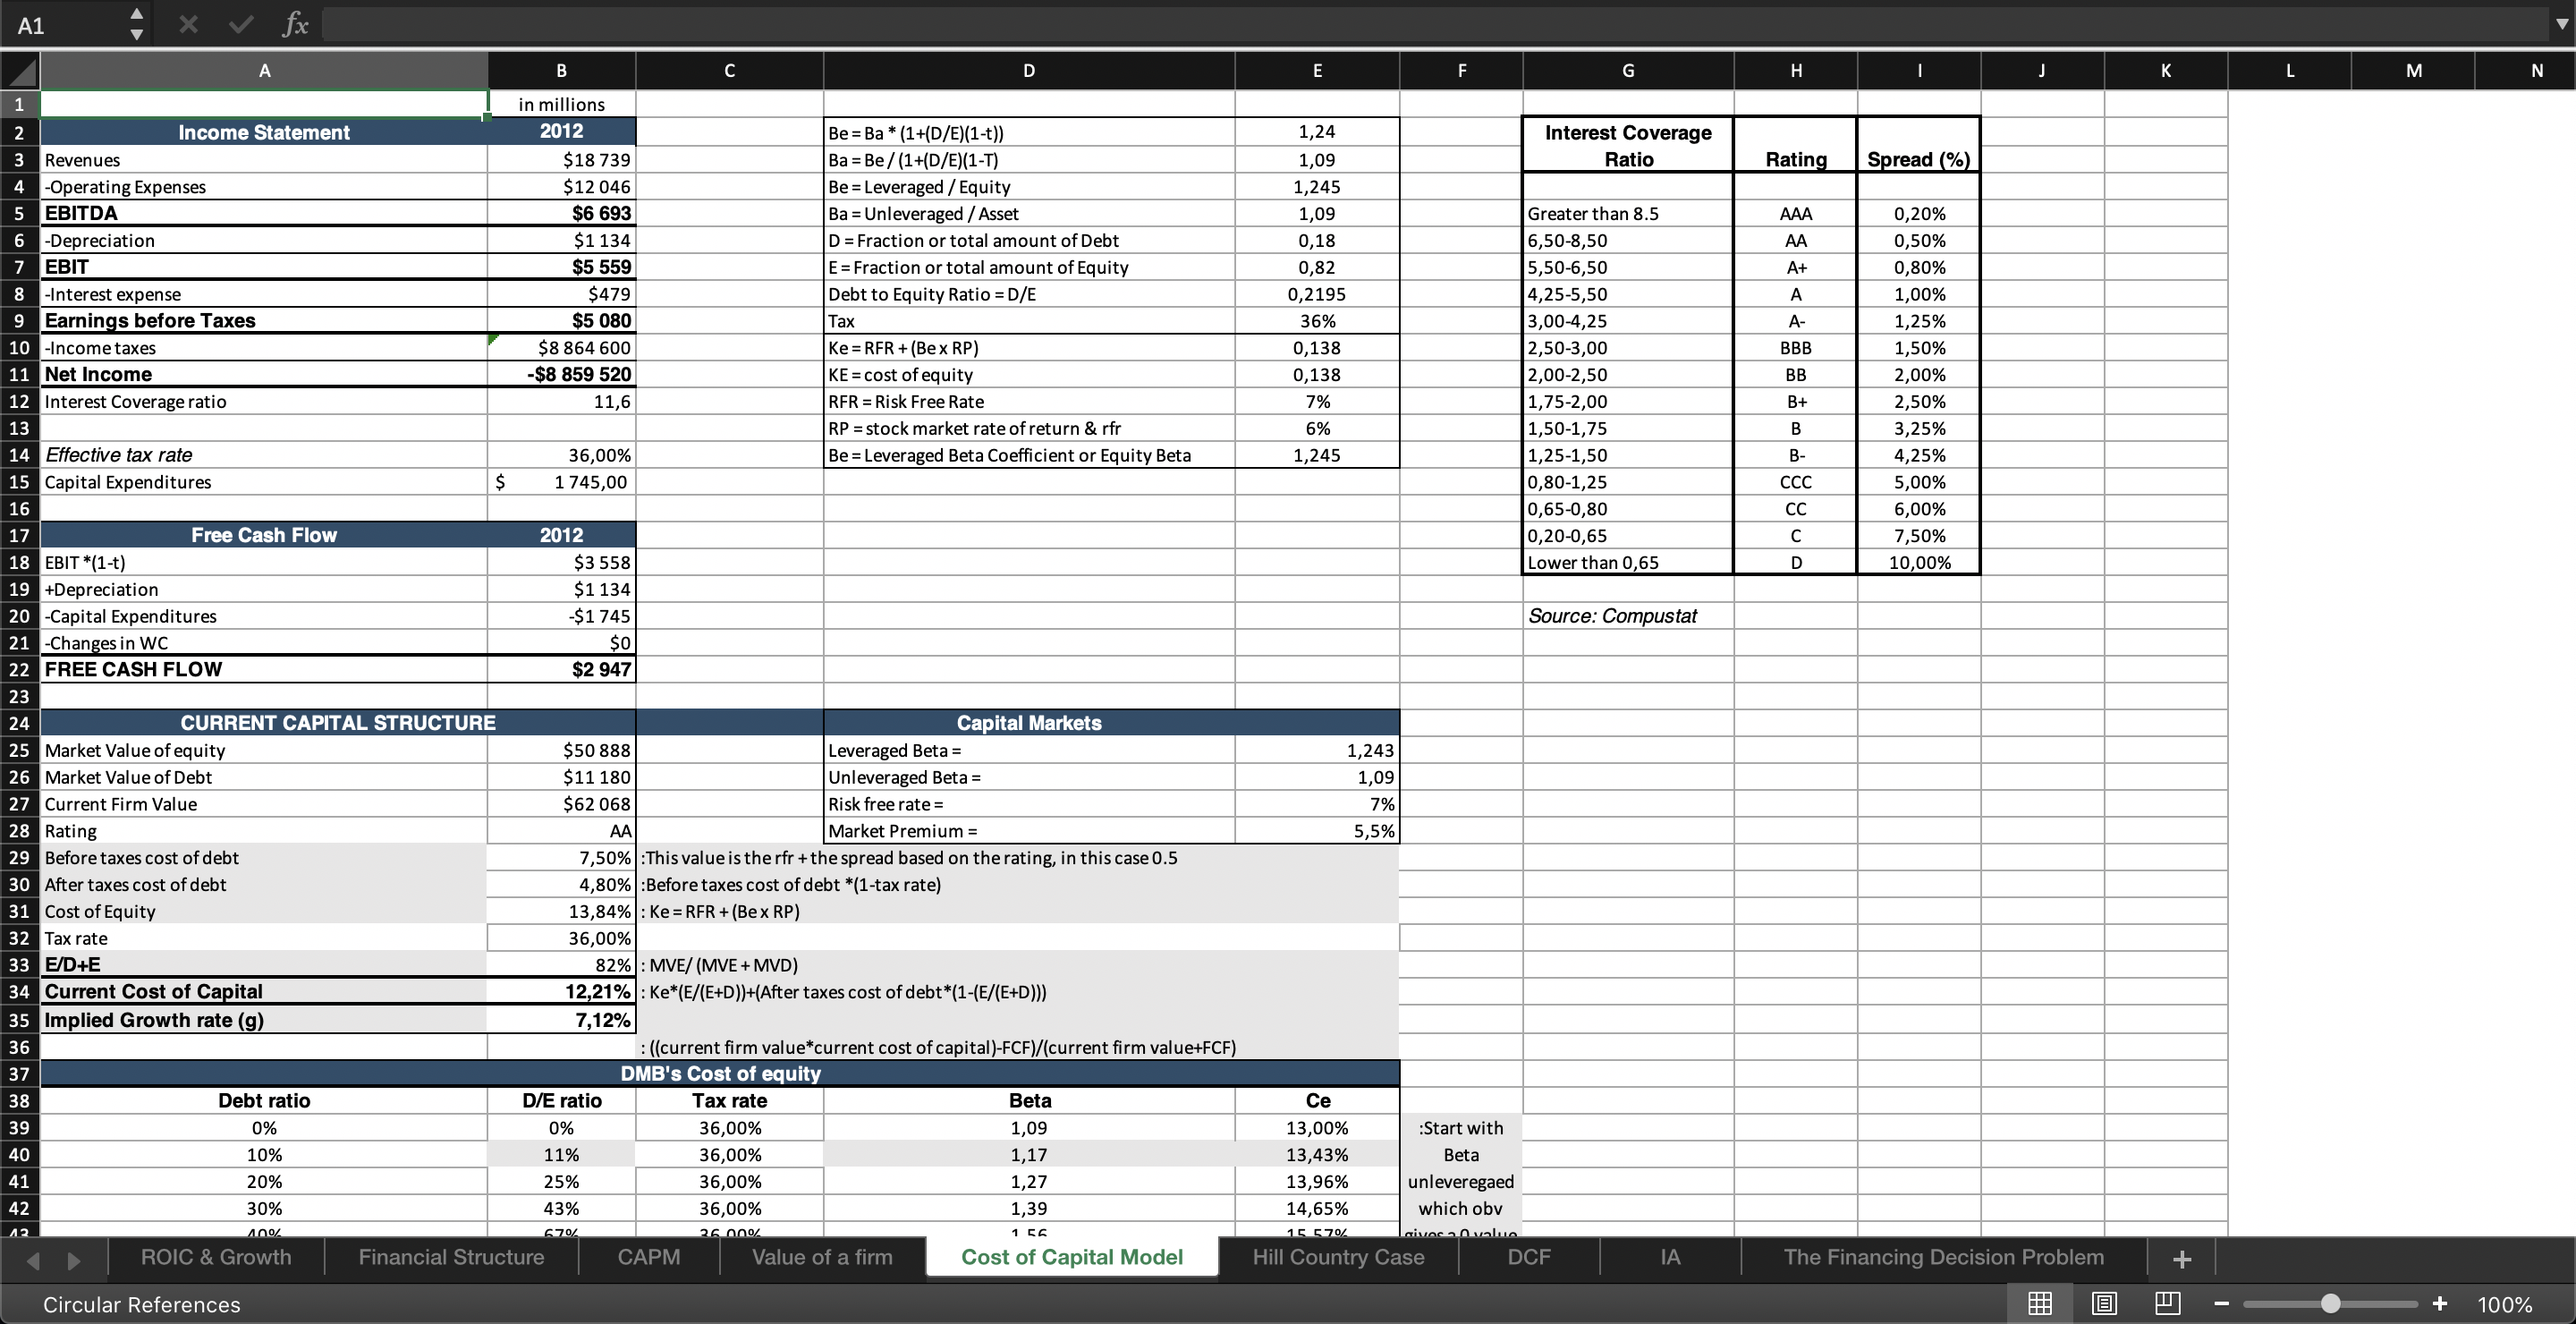Select Leveraged Beta value 1,243

[1317, 750]
